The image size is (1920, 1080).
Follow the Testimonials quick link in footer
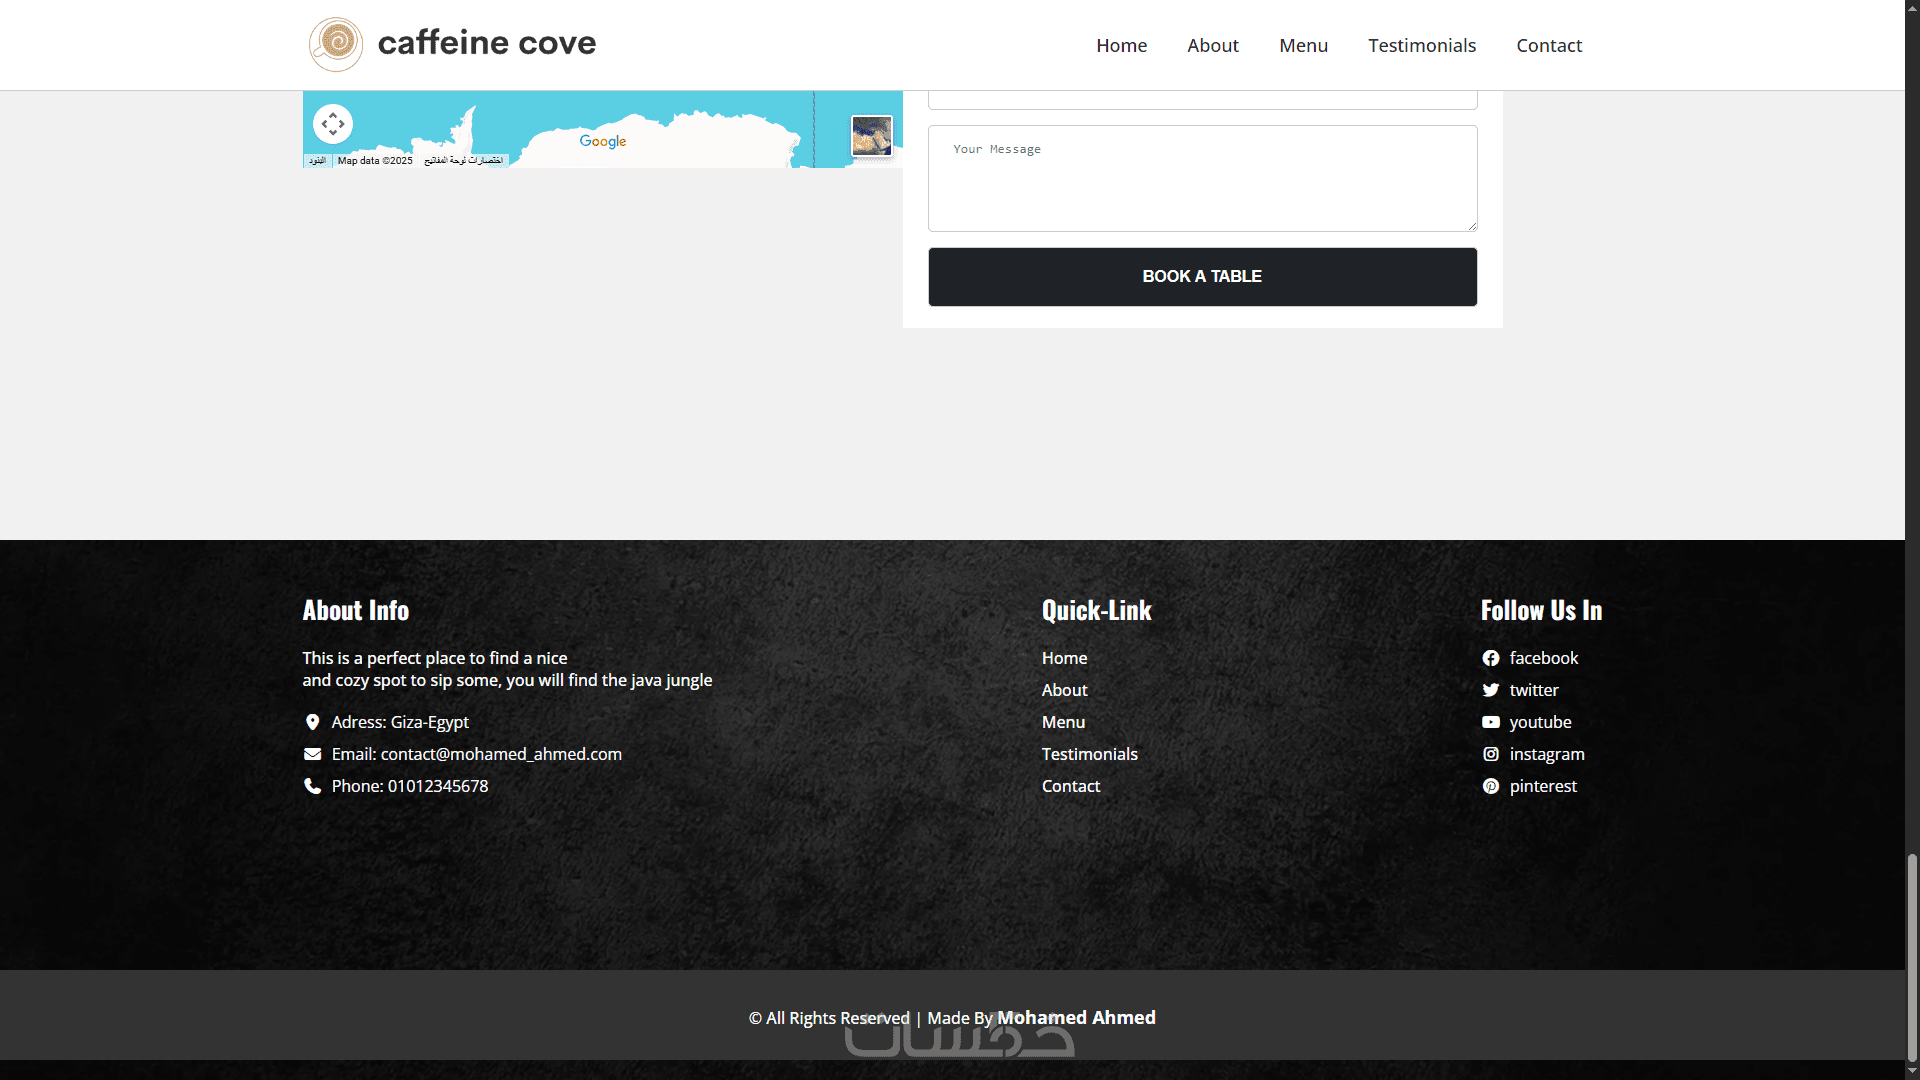pyautogui.click(x=1089, y=754)
